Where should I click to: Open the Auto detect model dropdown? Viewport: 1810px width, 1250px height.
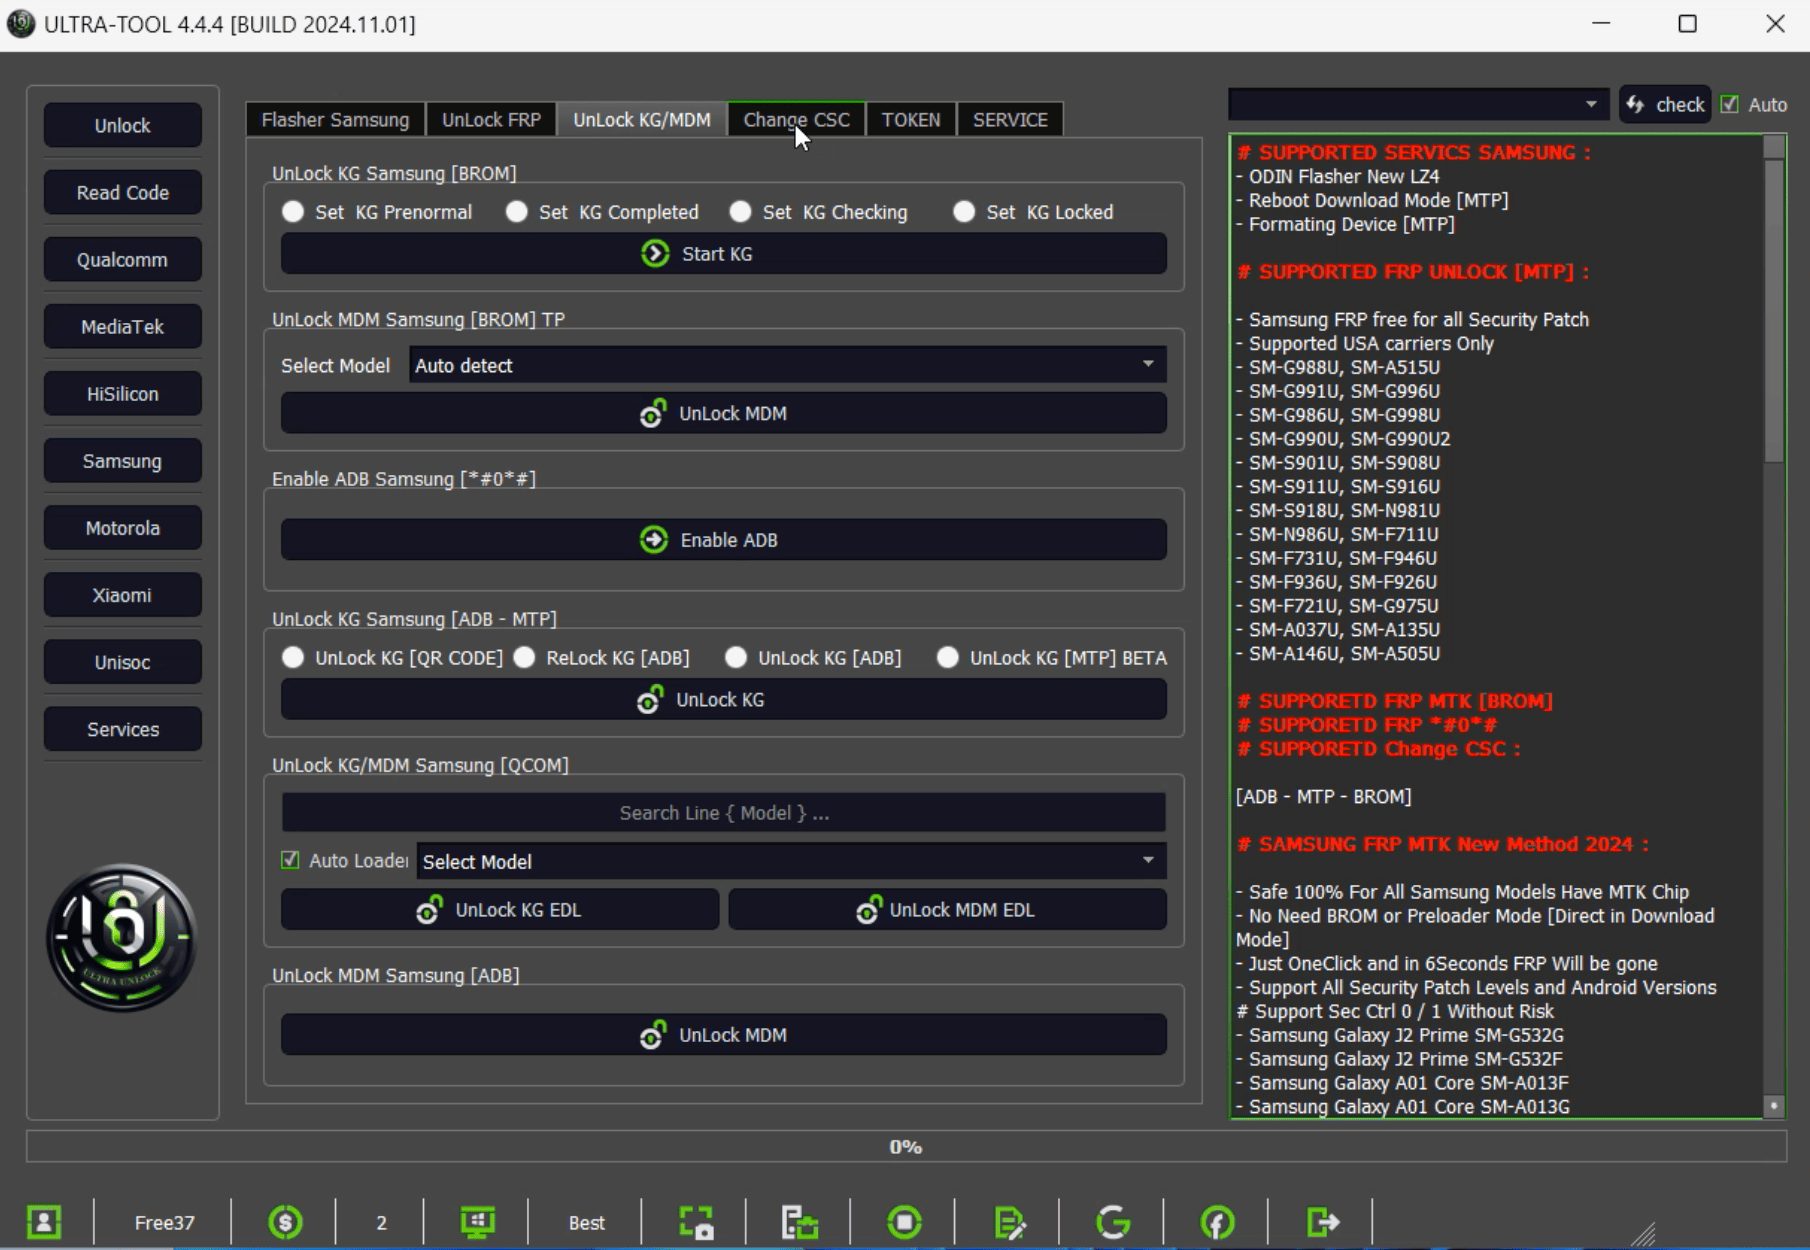788,365
